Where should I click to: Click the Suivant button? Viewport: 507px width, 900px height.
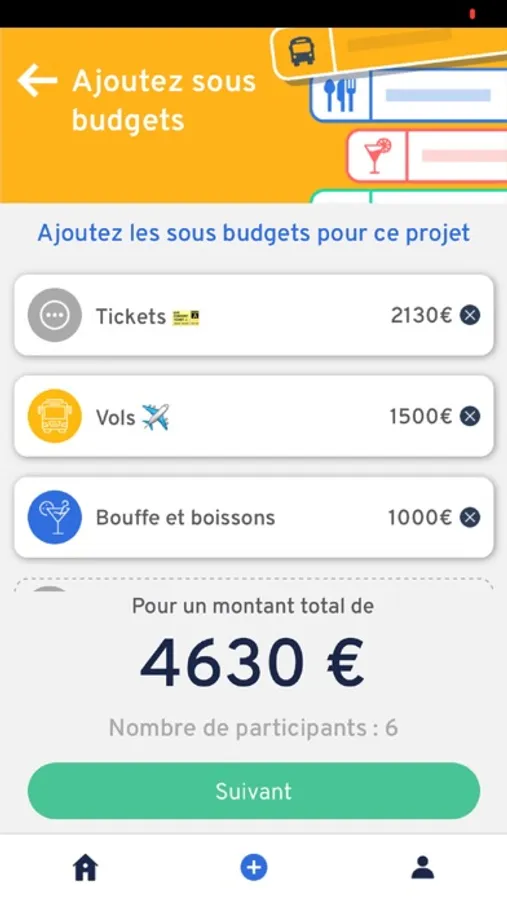pyautogui.click(x=254, y=791)
